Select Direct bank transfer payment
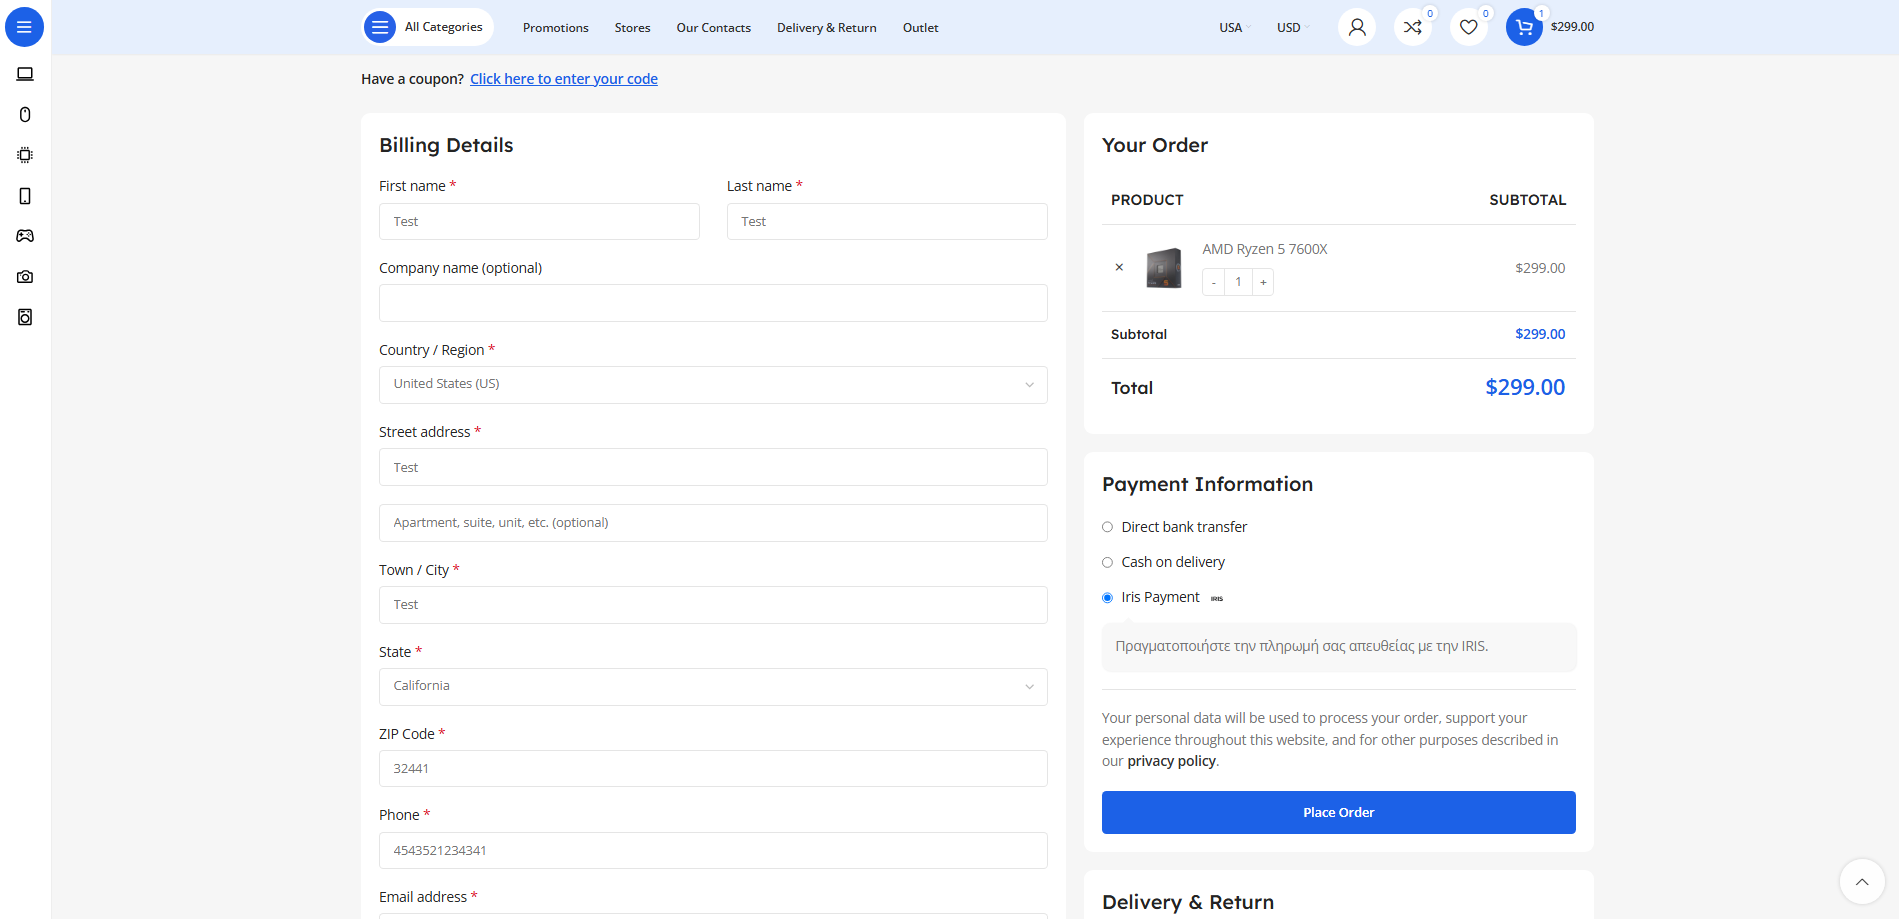This screenshot has height=919, width=1899. pos(1107,527)
